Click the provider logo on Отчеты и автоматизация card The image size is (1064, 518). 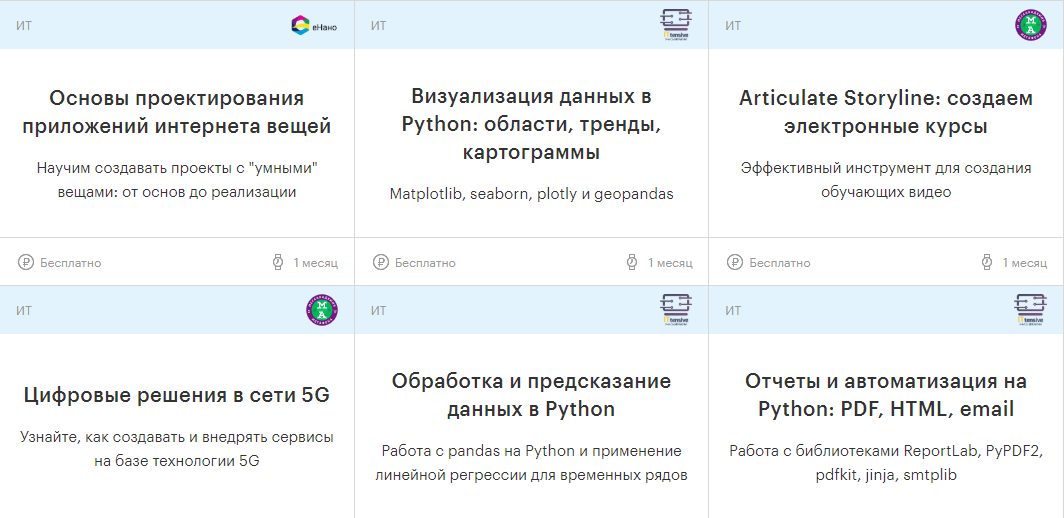pyautogui.click(x=1030, y=310)
